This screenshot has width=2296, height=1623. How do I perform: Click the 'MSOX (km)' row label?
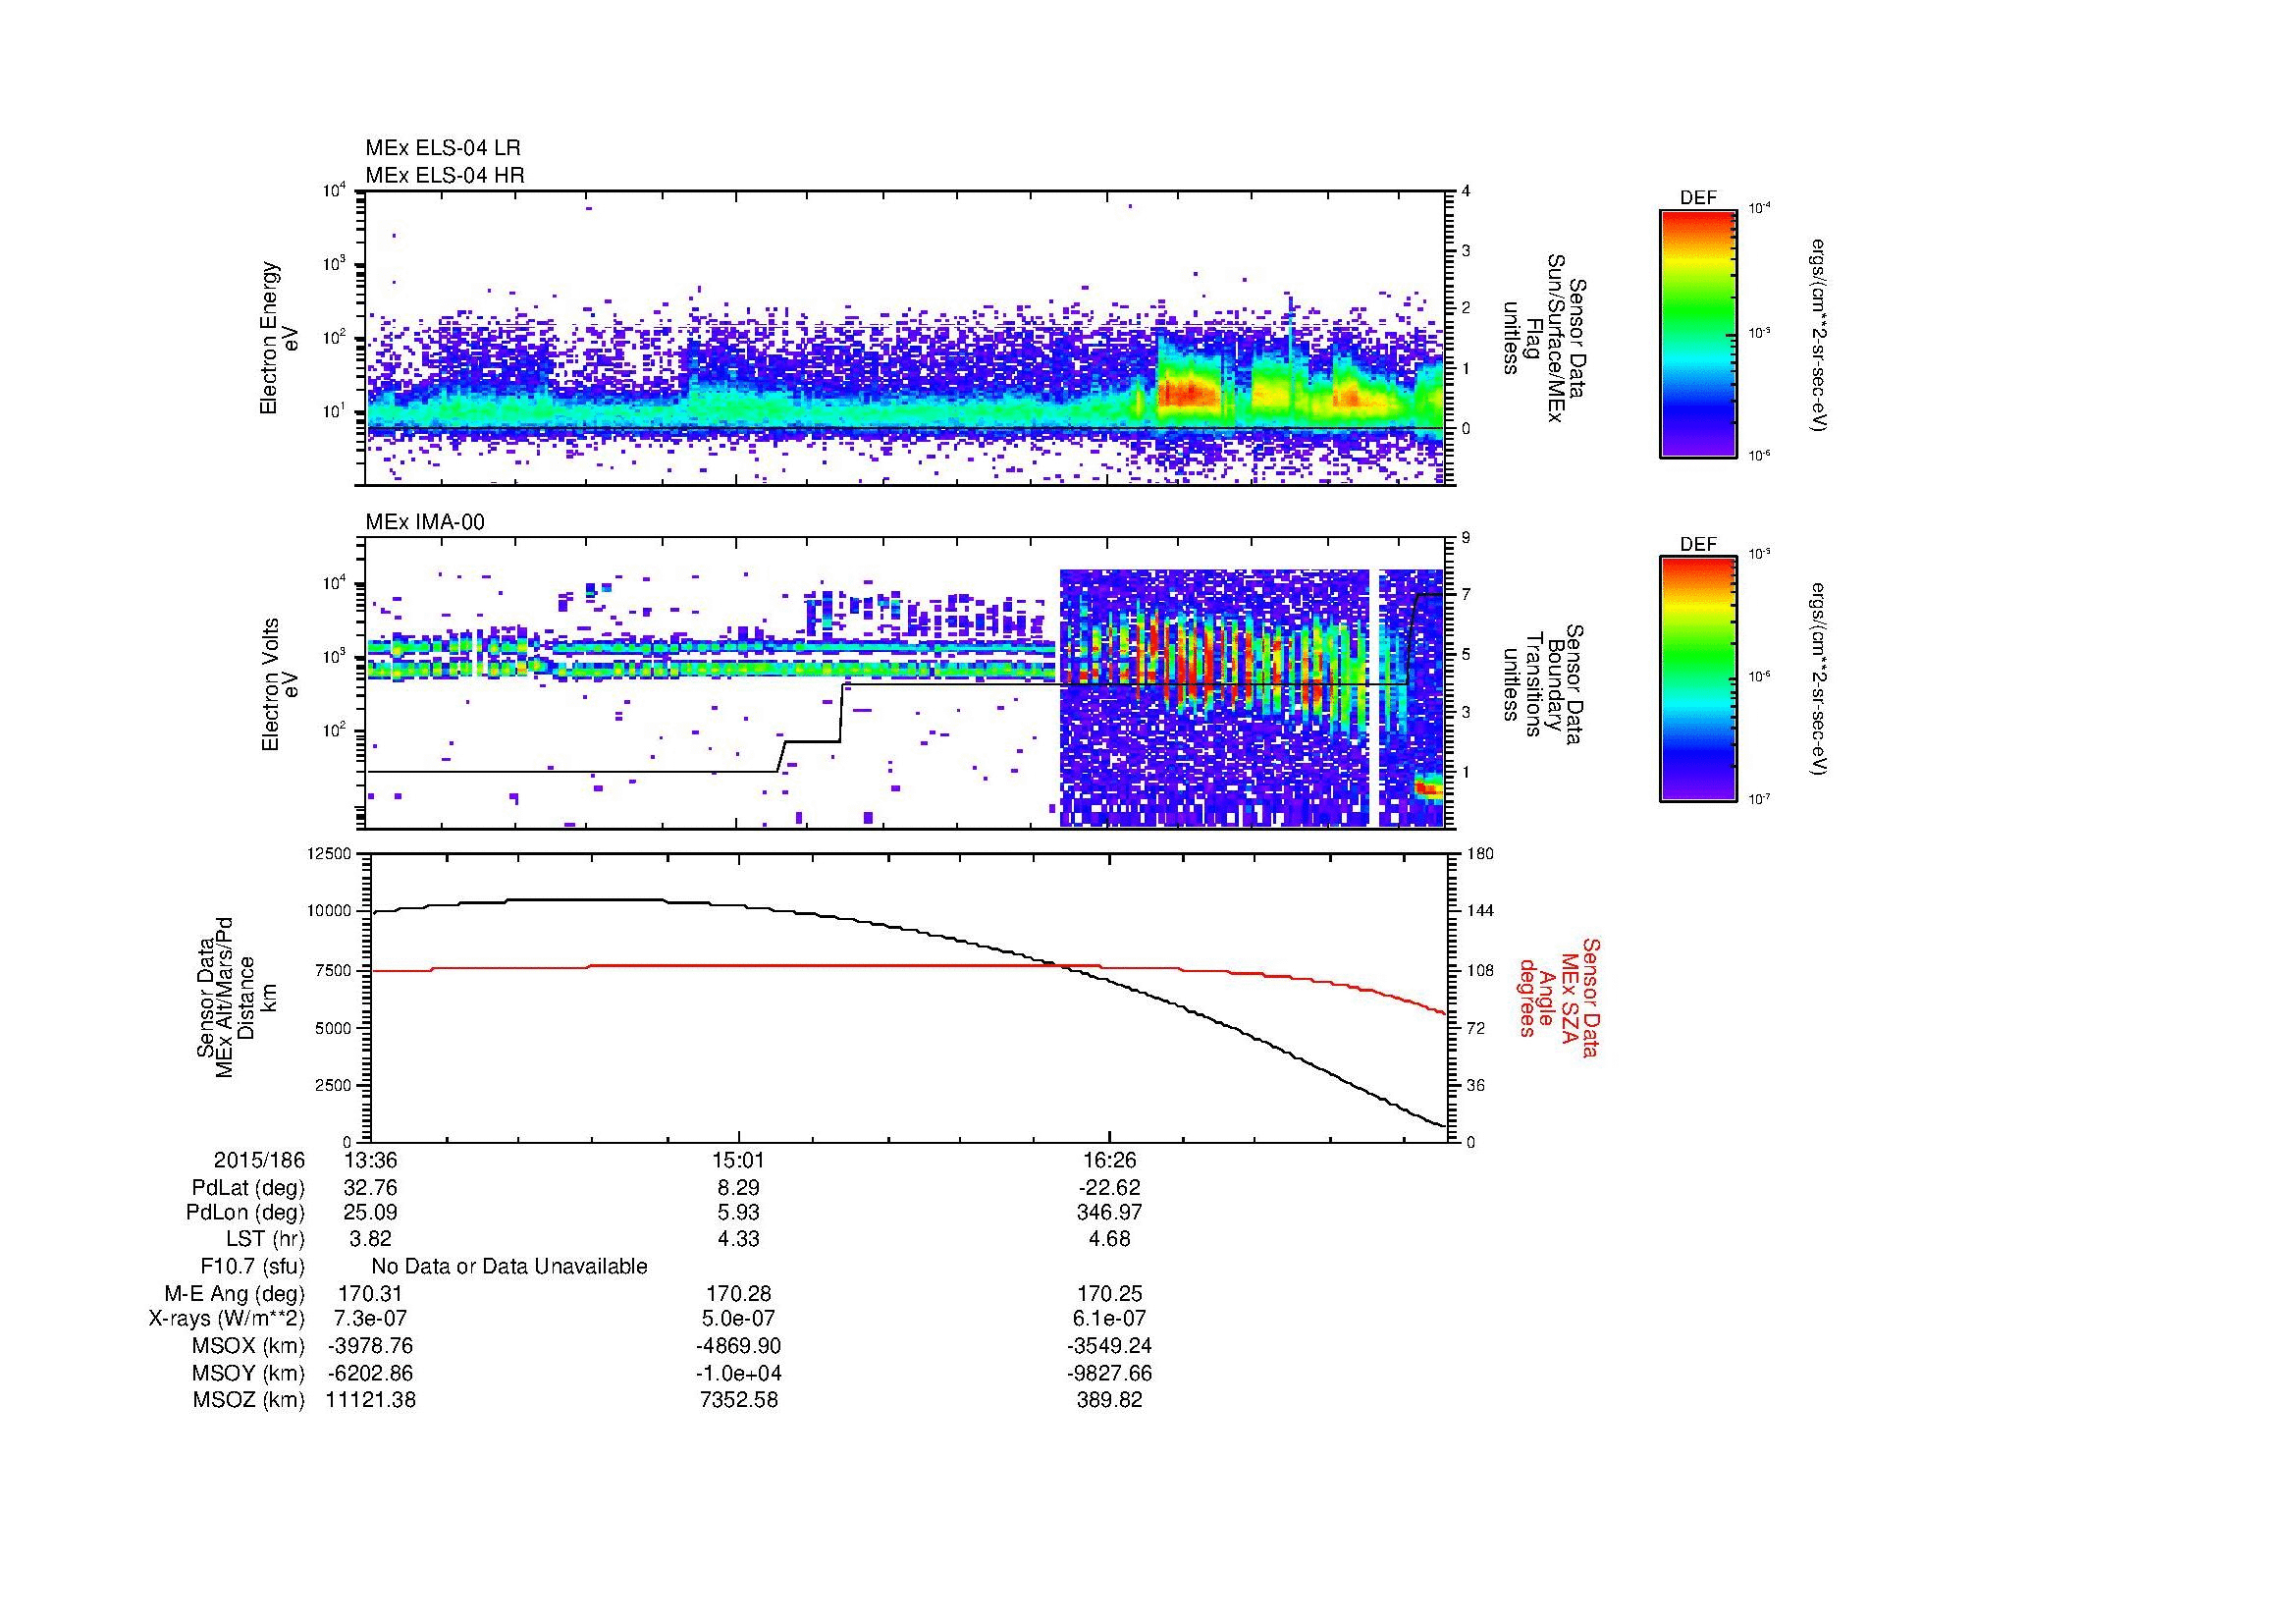coord(248,1346)
